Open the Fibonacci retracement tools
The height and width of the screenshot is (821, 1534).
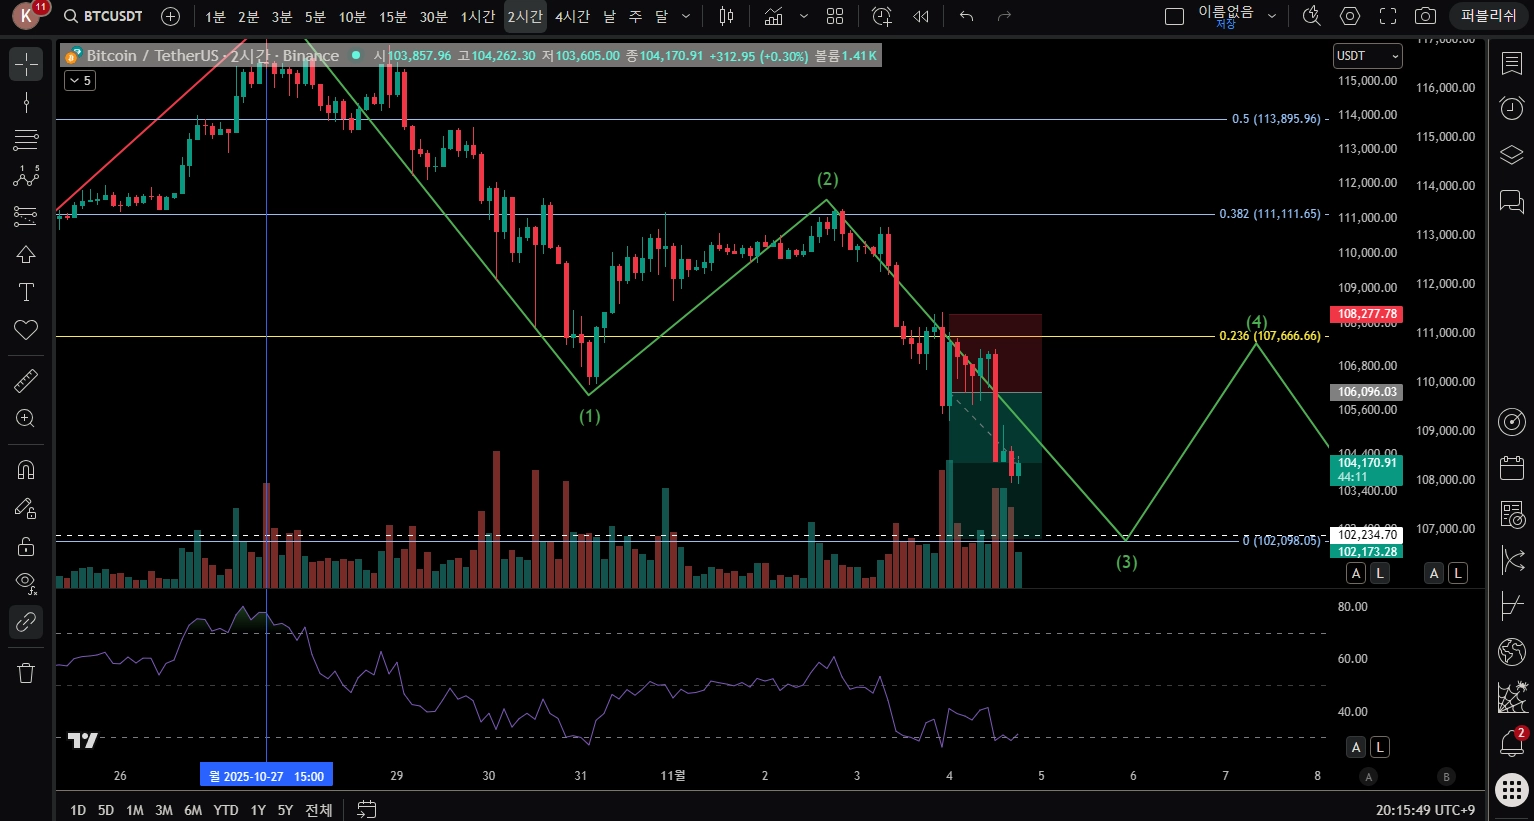pos(26,140)
